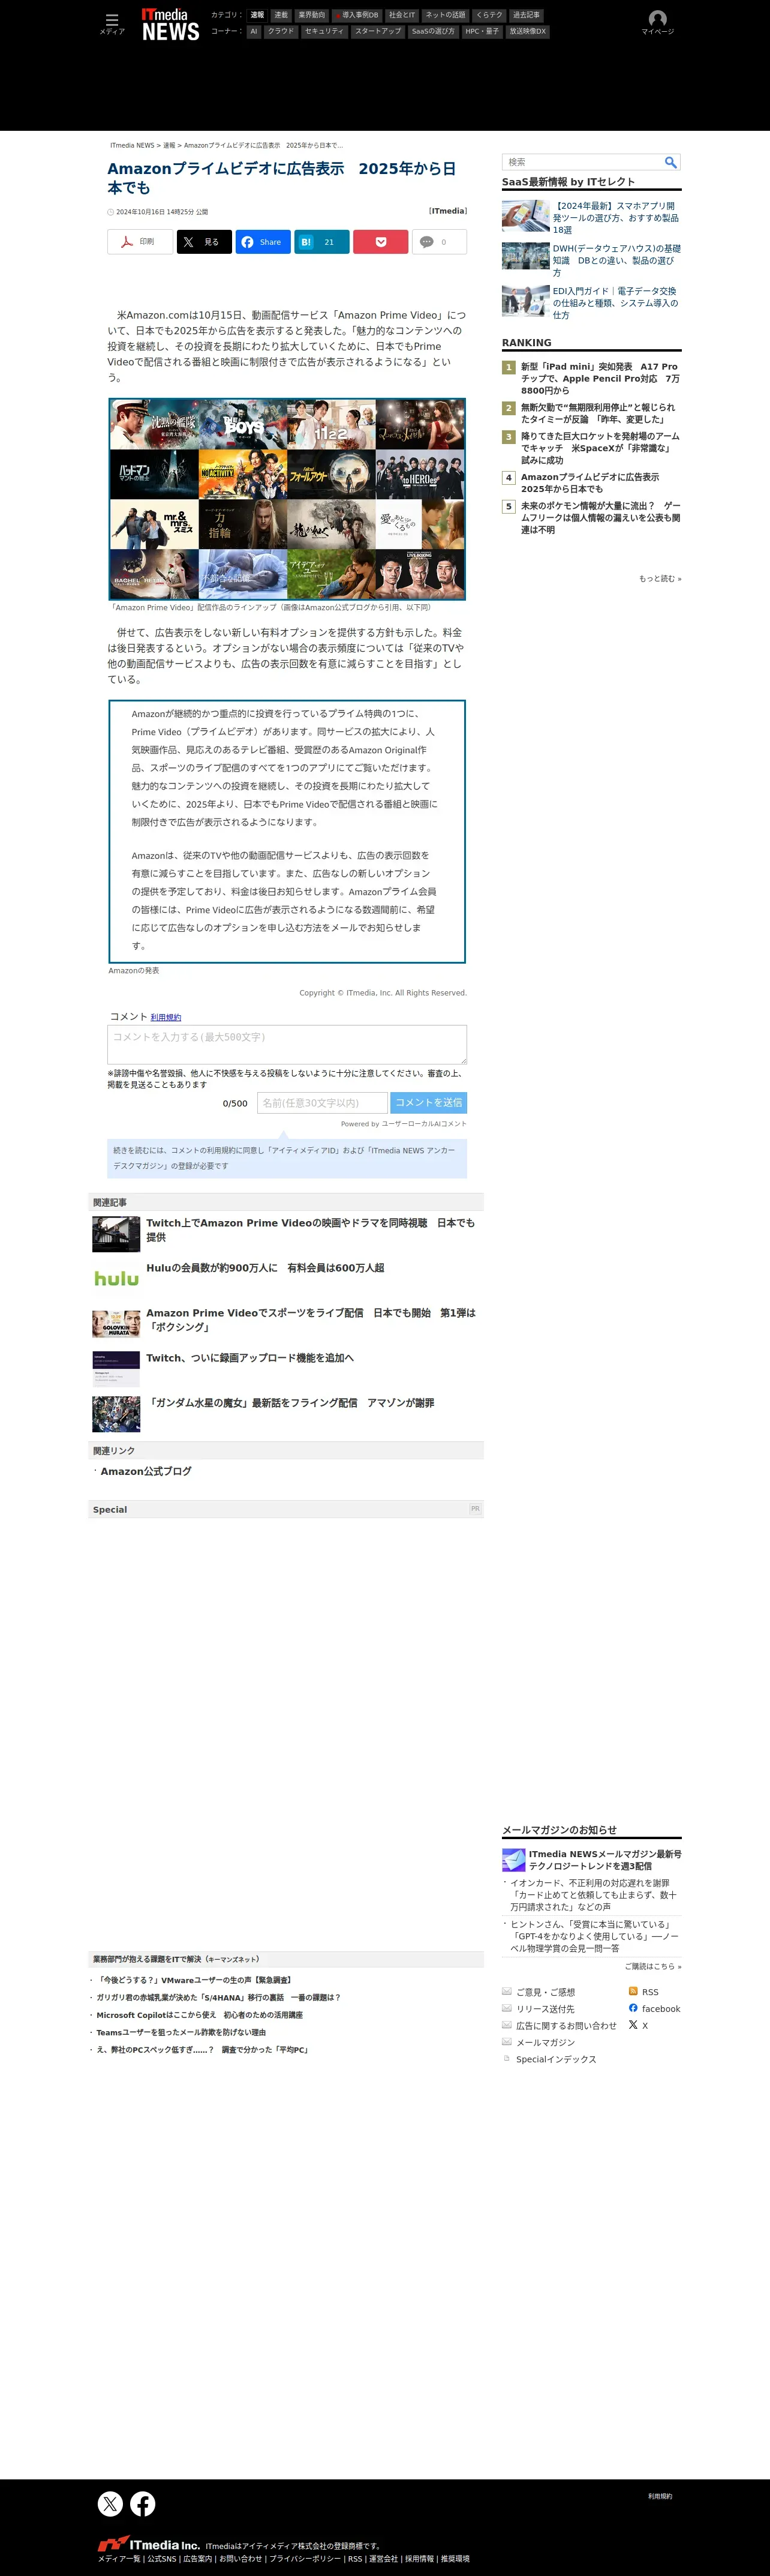Select the 速報 category tab
The width and height of the screenshot is (770, 2576).
click(257, 15)
